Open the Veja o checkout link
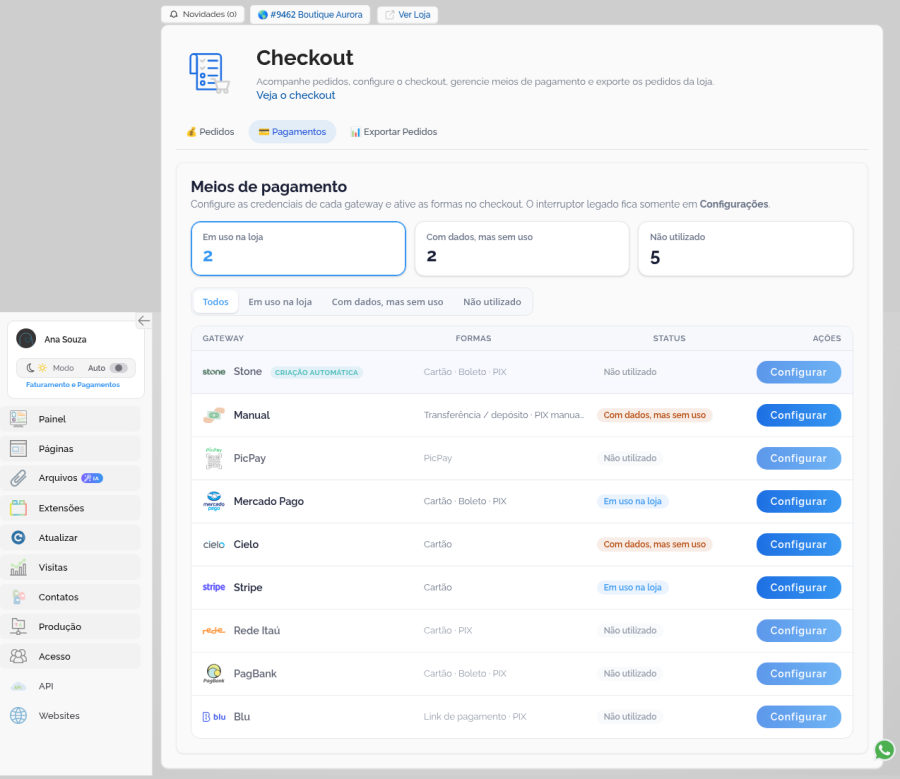The height and width of the screenshot is (779, 900). [296, 95]
